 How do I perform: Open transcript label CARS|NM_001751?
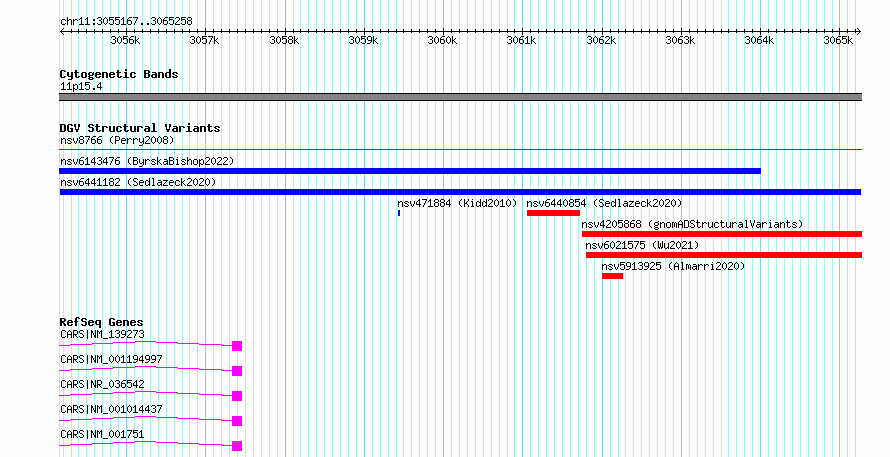click(102, 434)
